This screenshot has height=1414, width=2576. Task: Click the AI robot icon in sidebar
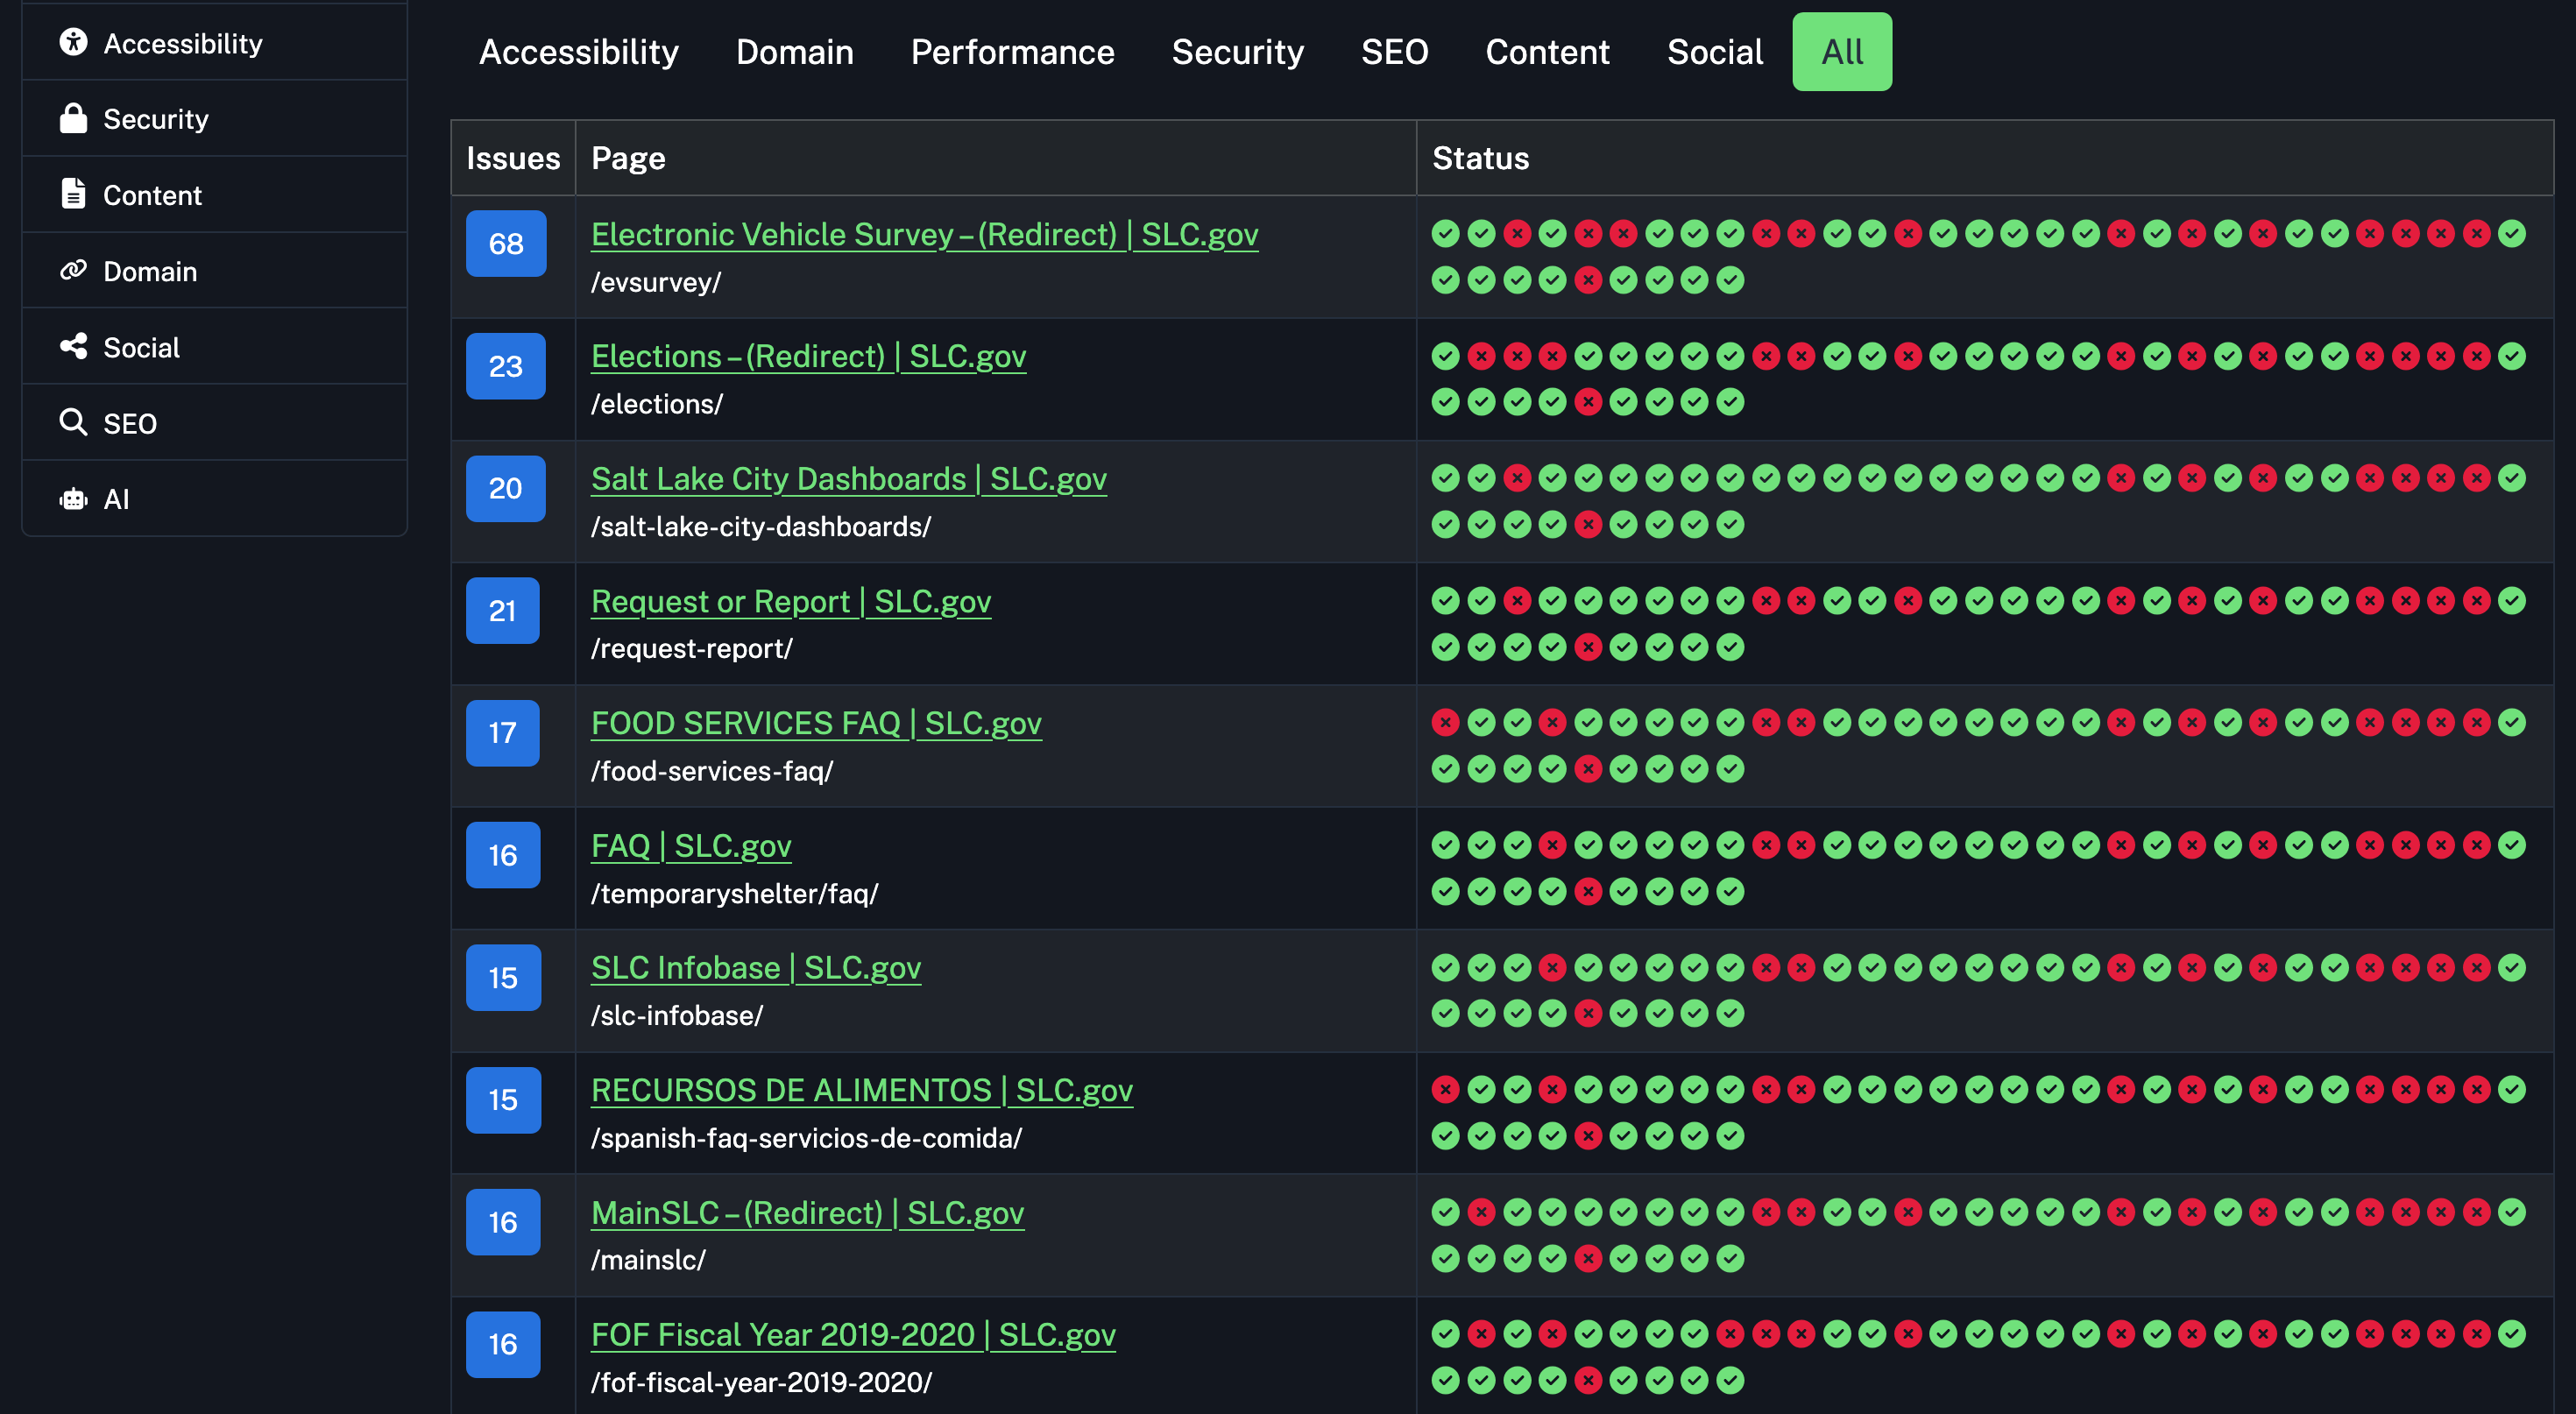click(x=73, y=498)
